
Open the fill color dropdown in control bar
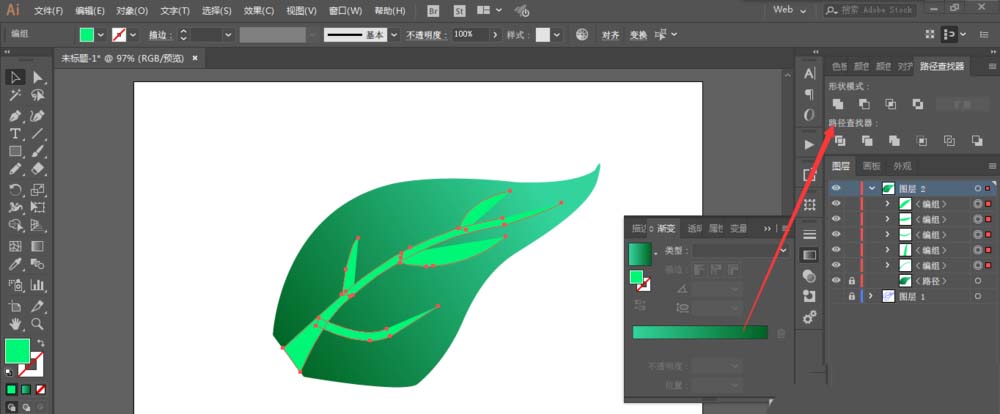pyautogui.click(x=101, y=34)
